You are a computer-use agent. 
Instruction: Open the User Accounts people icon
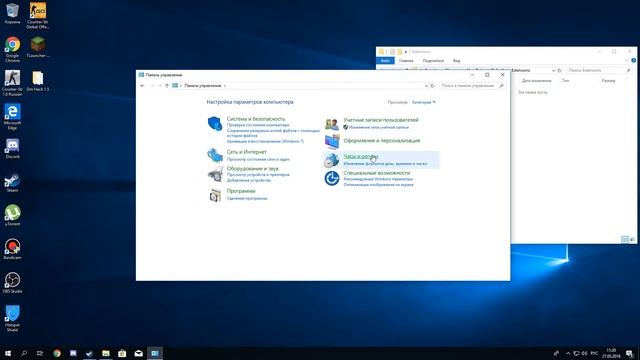(x=331, y=124)
